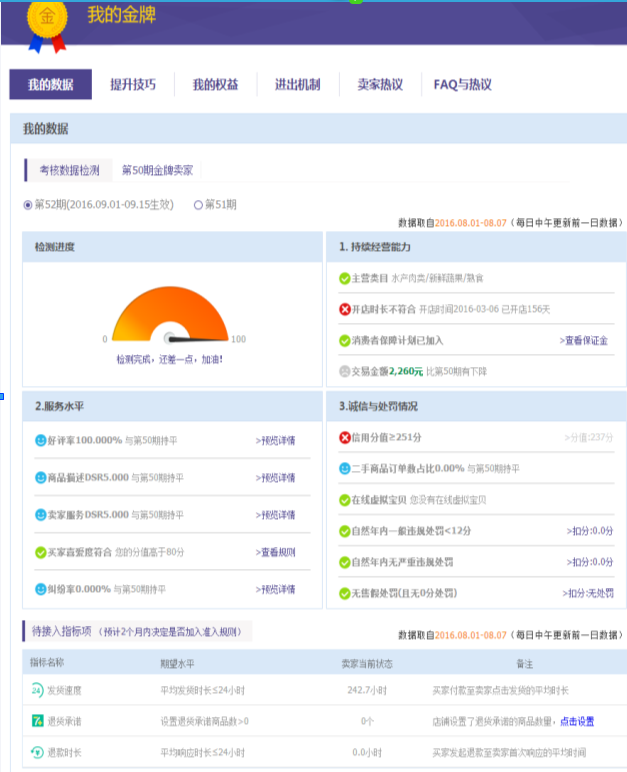Click the green 退货承诺 icon
The width and height of the screenshot is (627, 772).
(x=36, y=721)
